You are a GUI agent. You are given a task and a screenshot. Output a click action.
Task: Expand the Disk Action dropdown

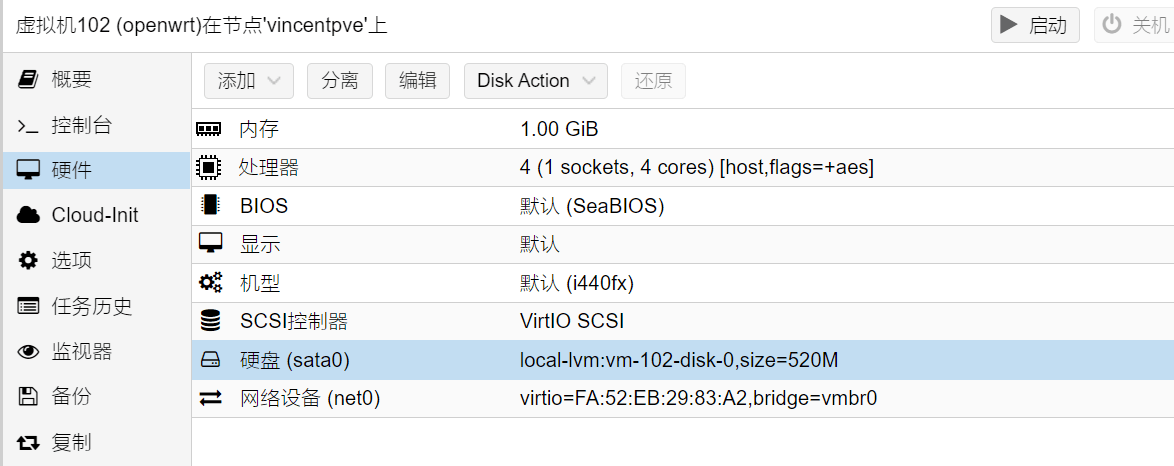point(535,81)
